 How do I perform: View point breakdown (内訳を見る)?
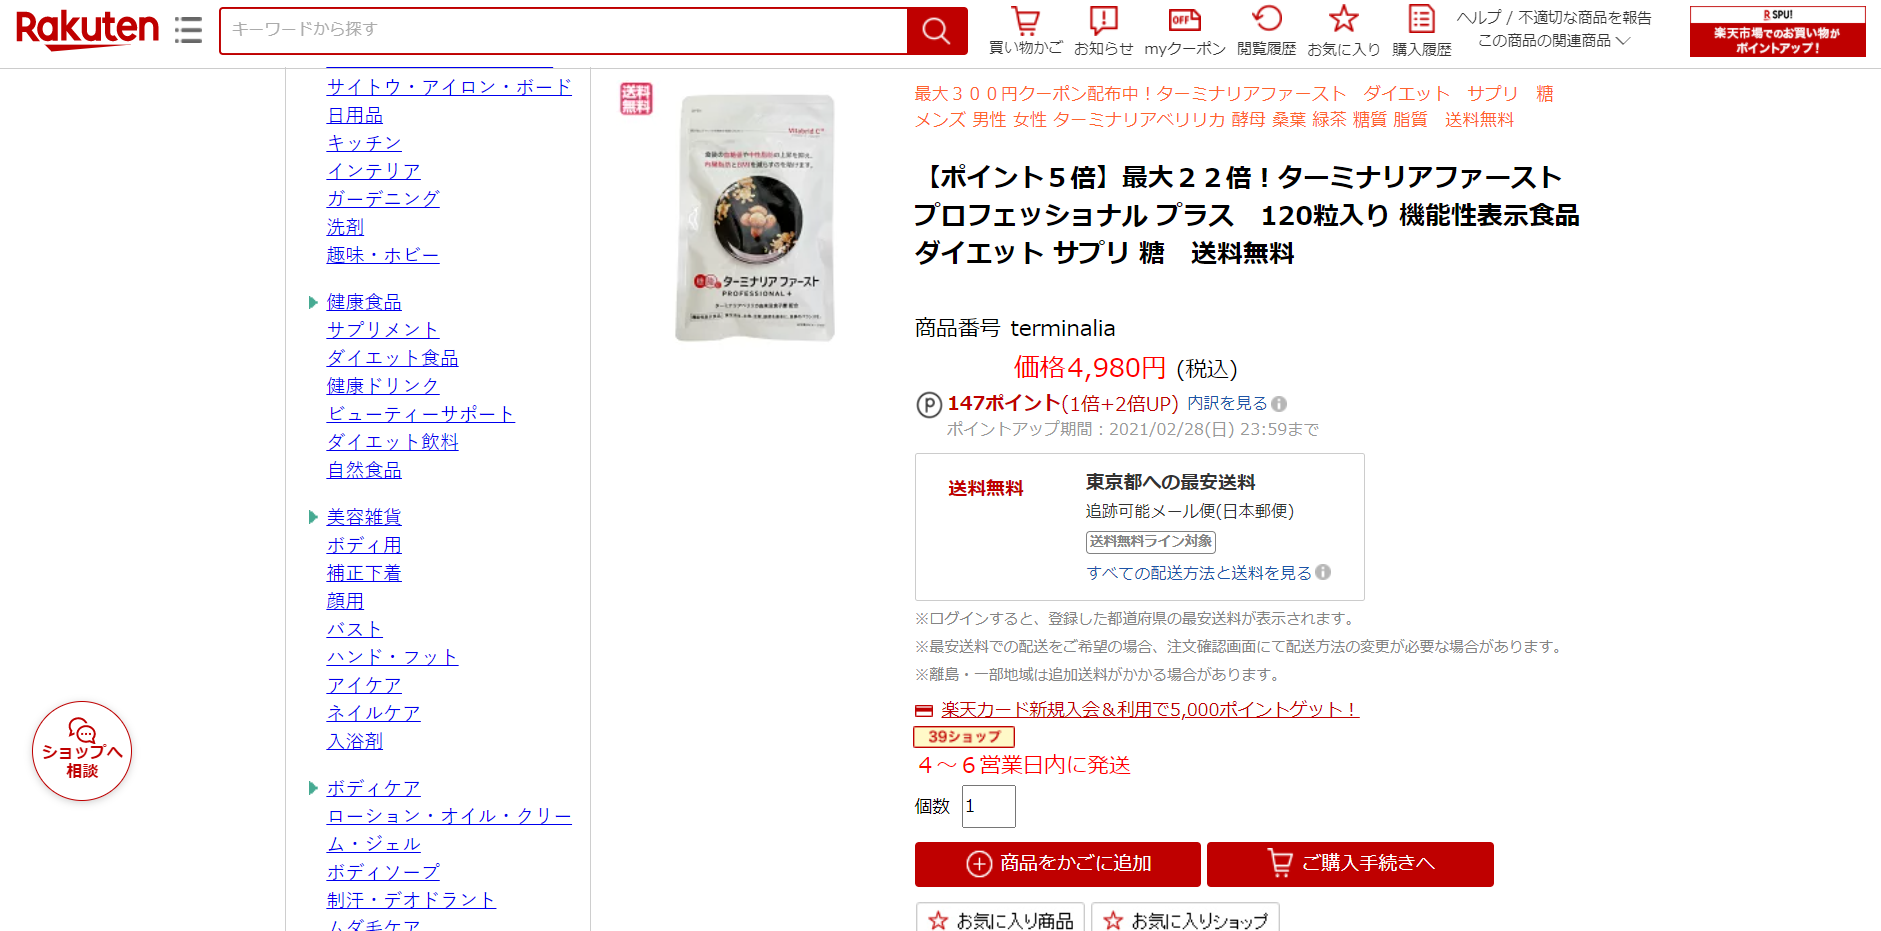[x=1227, y=403]
